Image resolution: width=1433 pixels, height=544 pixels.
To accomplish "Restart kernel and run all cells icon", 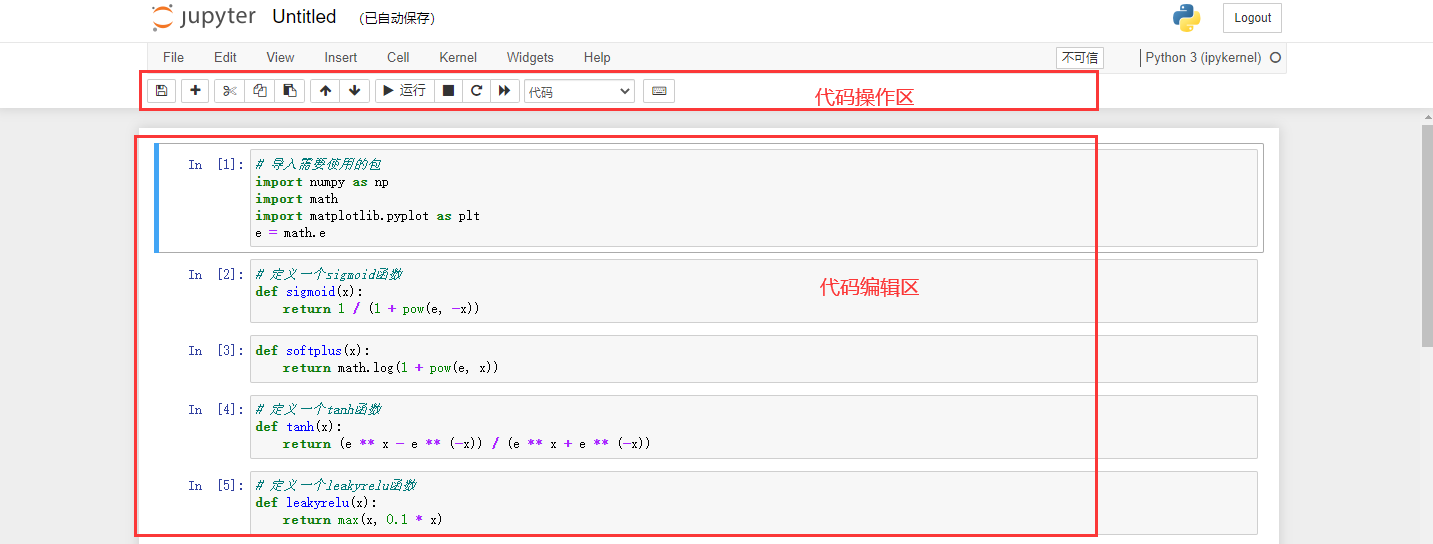I will point(505,91).
